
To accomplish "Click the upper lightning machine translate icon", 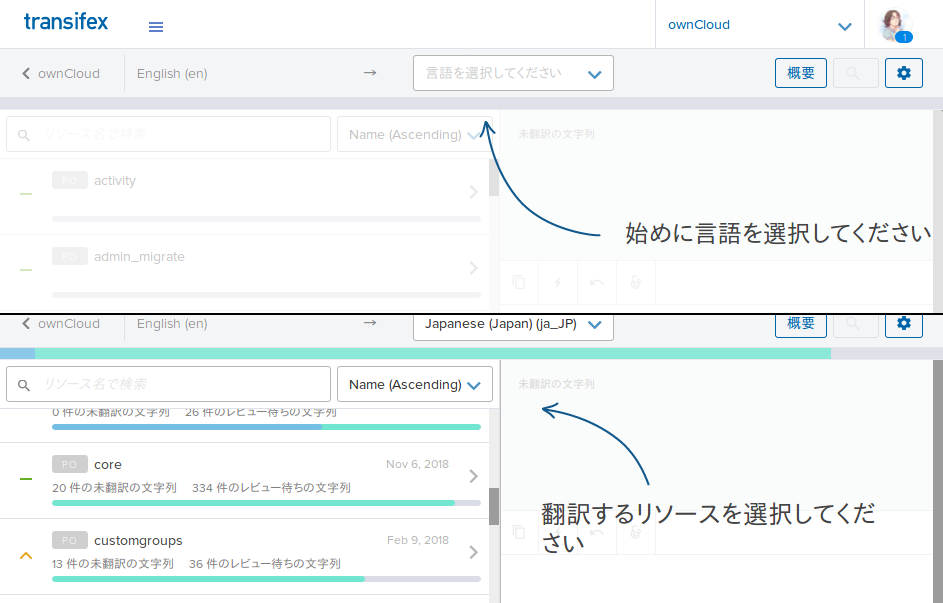I will click(x=558, y=282).
